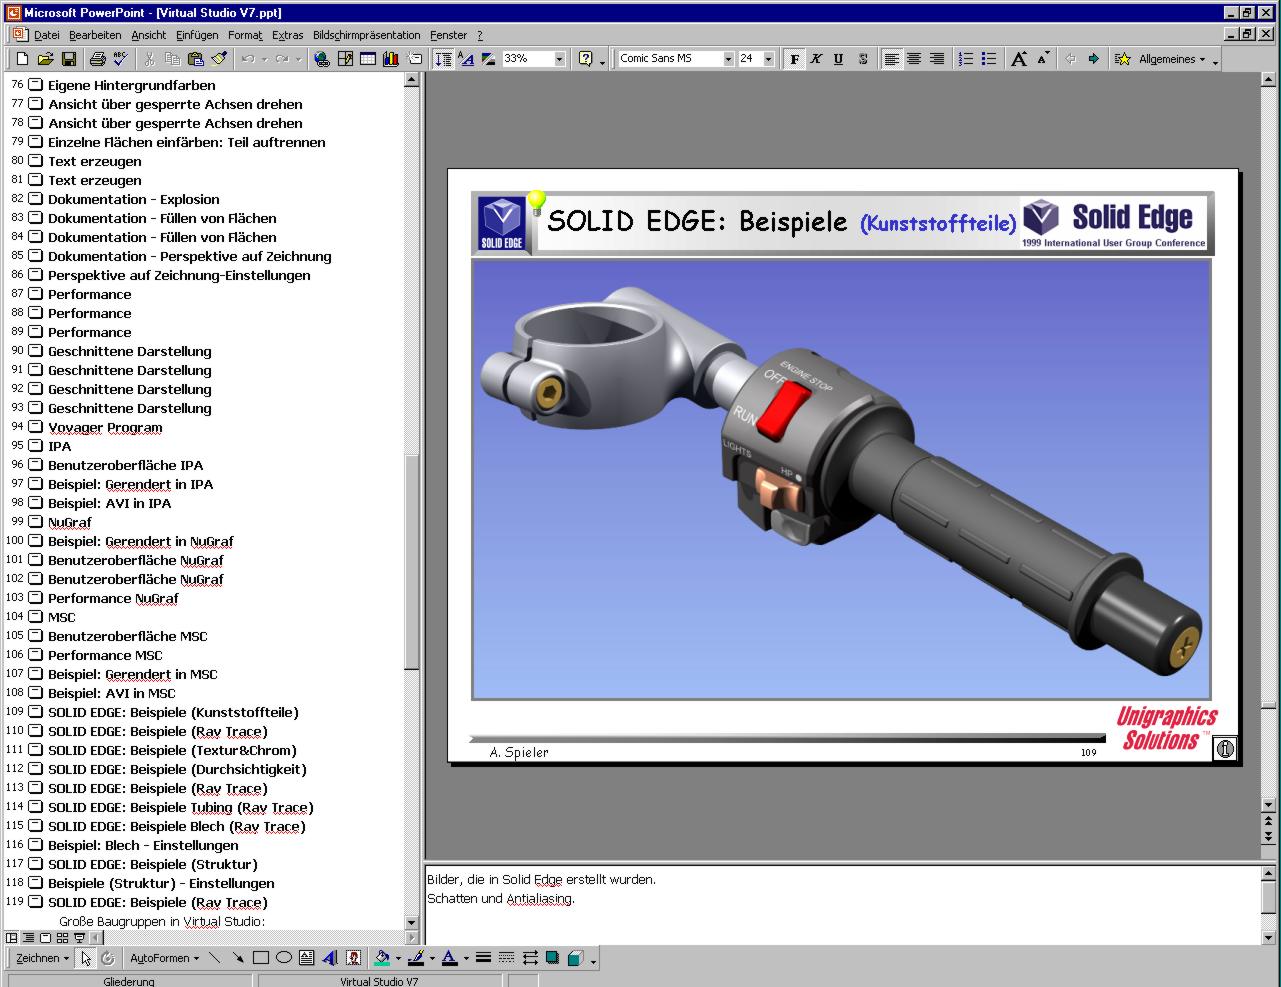Apply 3D effect with the 3D cube icon

[575, 958]
